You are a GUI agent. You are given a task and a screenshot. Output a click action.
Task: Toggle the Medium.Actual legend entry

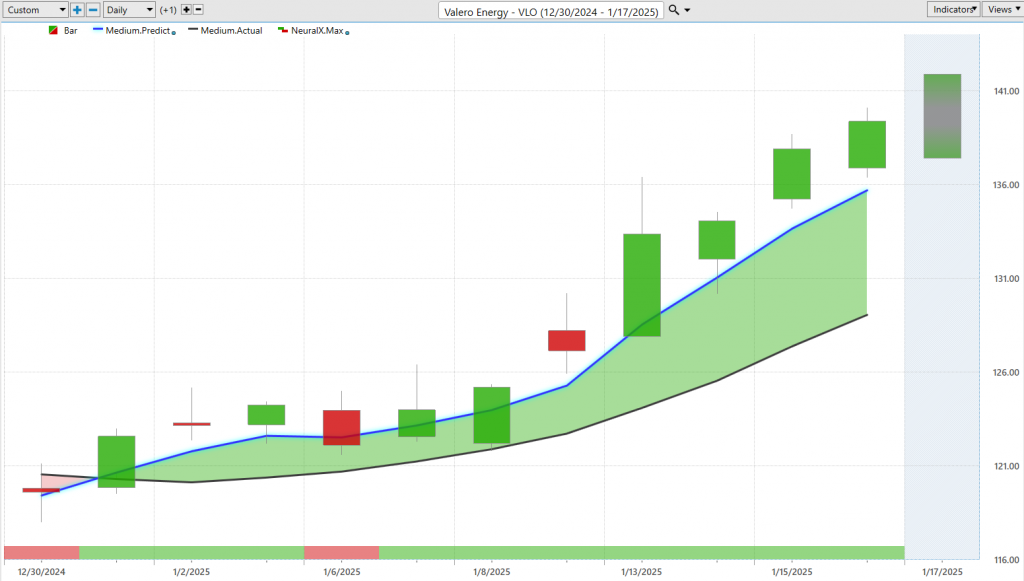click(x=231, y=31)
